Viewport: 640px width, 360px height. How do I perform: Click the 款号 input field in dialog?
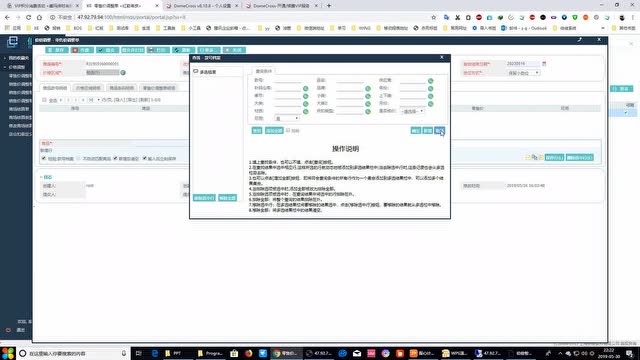[287, 80]
